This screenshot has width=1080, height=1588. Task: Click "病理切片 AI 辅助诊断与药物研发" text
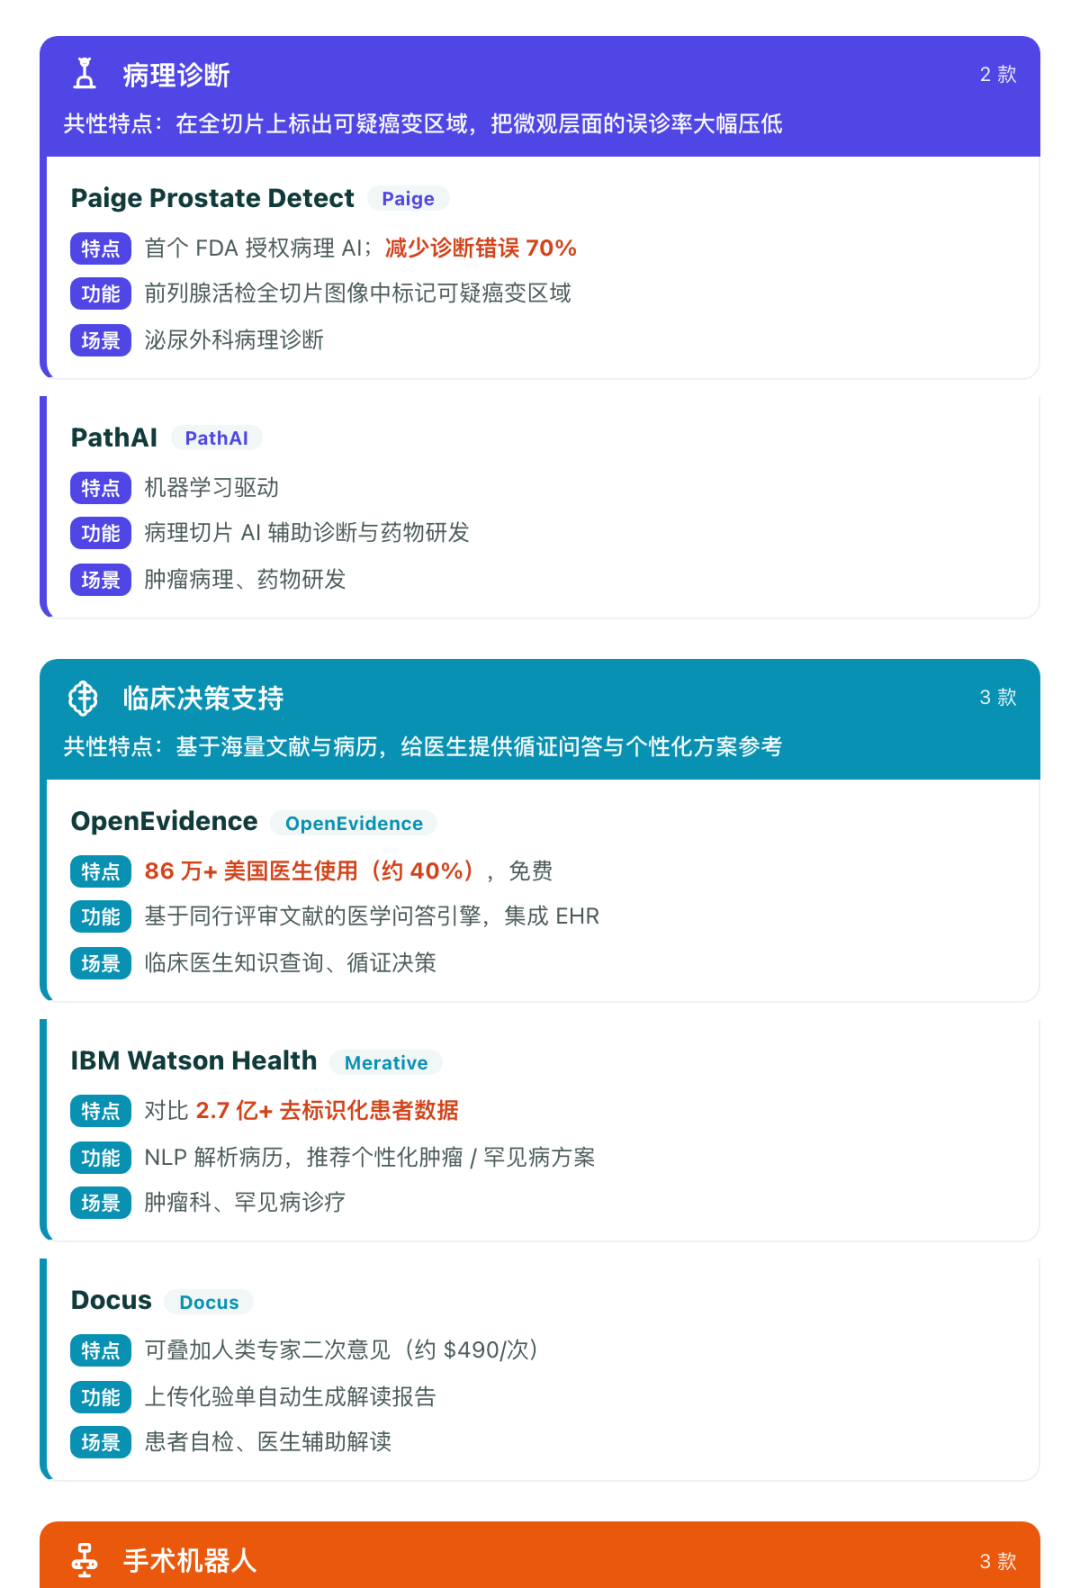(x=307, y=533)
